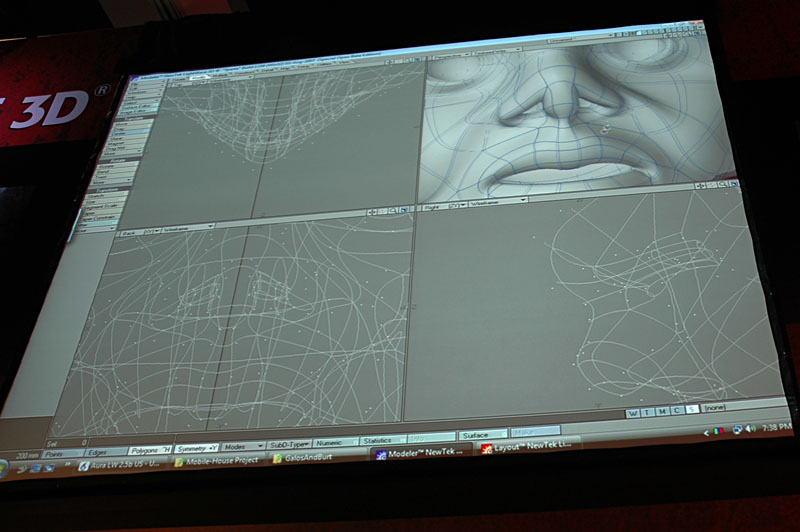This screenshot has width=800, height=532.
Task: Open the Modes dropdown
Action: click(243, 446)
